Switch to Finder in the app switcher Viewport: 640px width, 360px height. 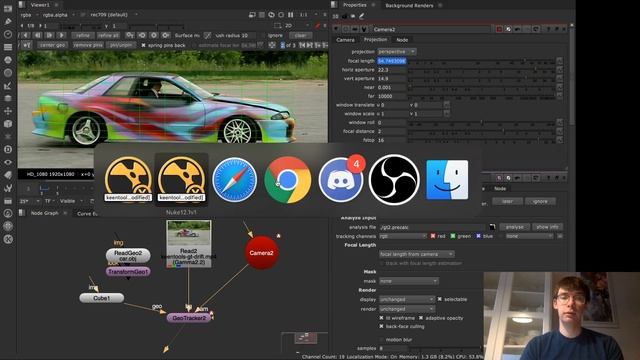(447, 180)
